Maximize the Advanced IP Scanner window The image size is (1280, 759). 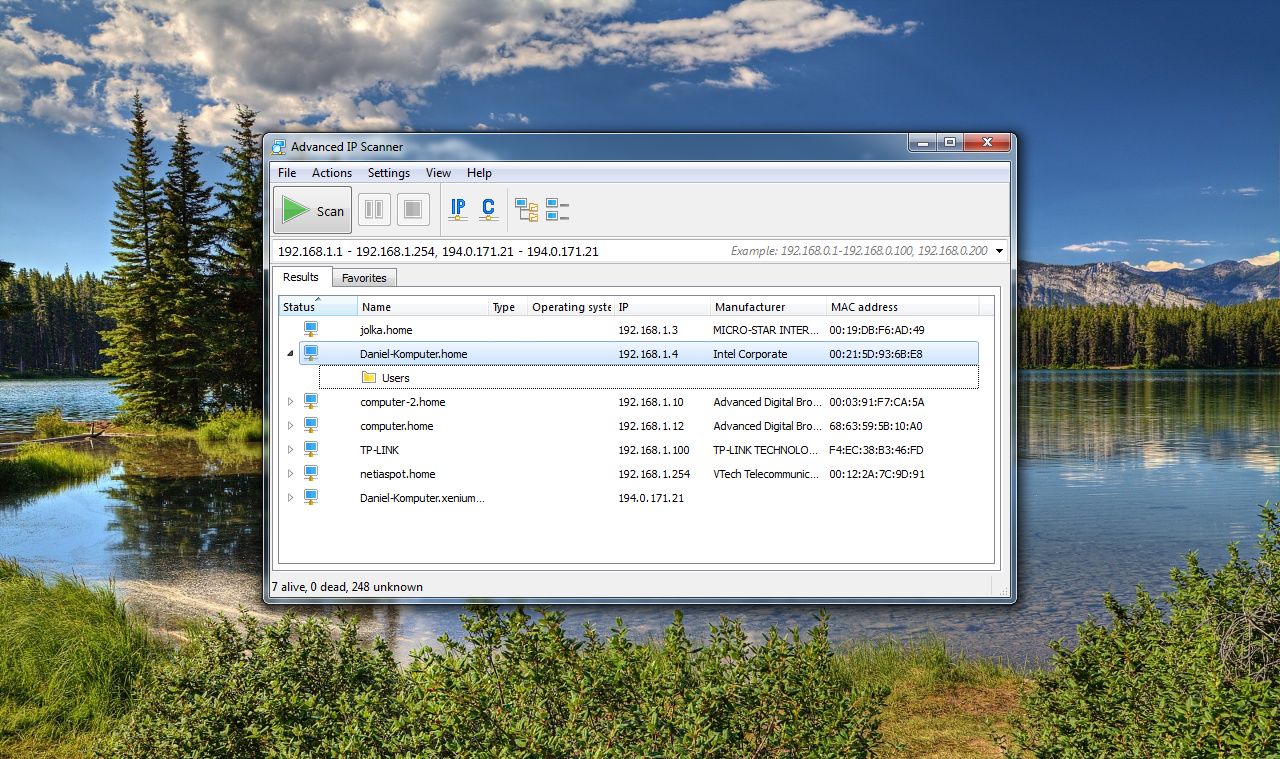click(950, 143)
